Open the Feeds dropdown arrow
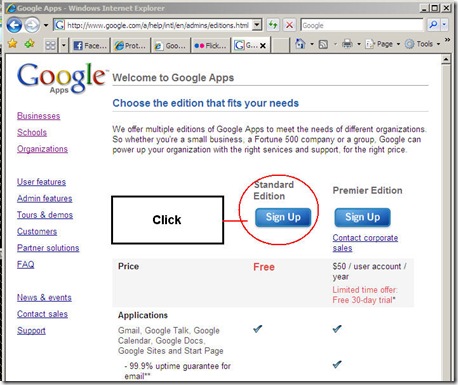 tap(335, 44)
